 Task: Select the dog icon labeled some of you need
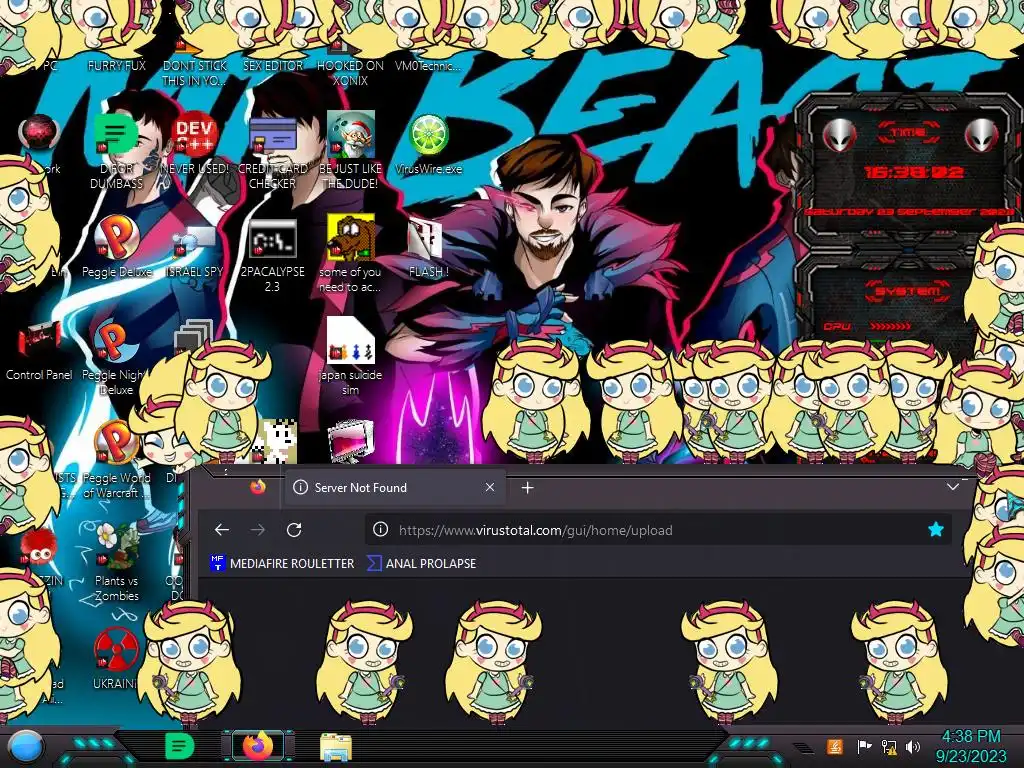point(351,236)
